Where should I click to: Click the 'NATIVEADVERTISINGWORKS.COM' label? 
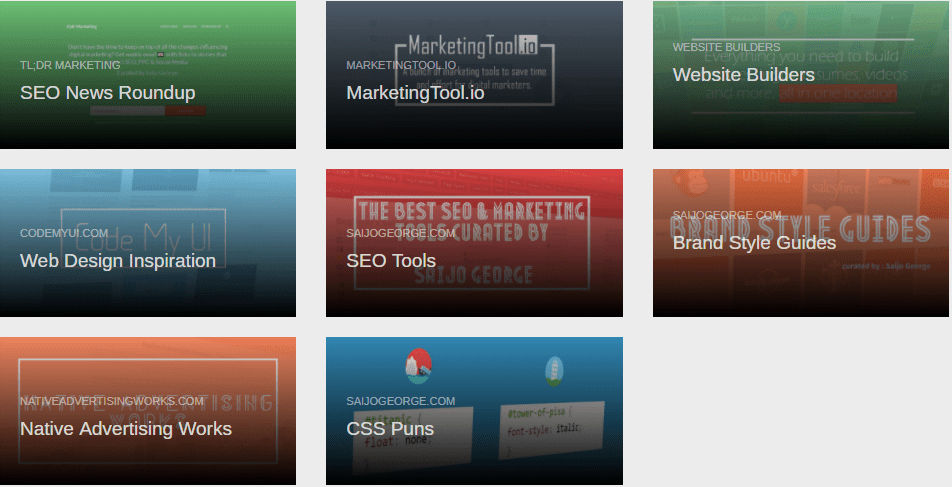(112, 401)
